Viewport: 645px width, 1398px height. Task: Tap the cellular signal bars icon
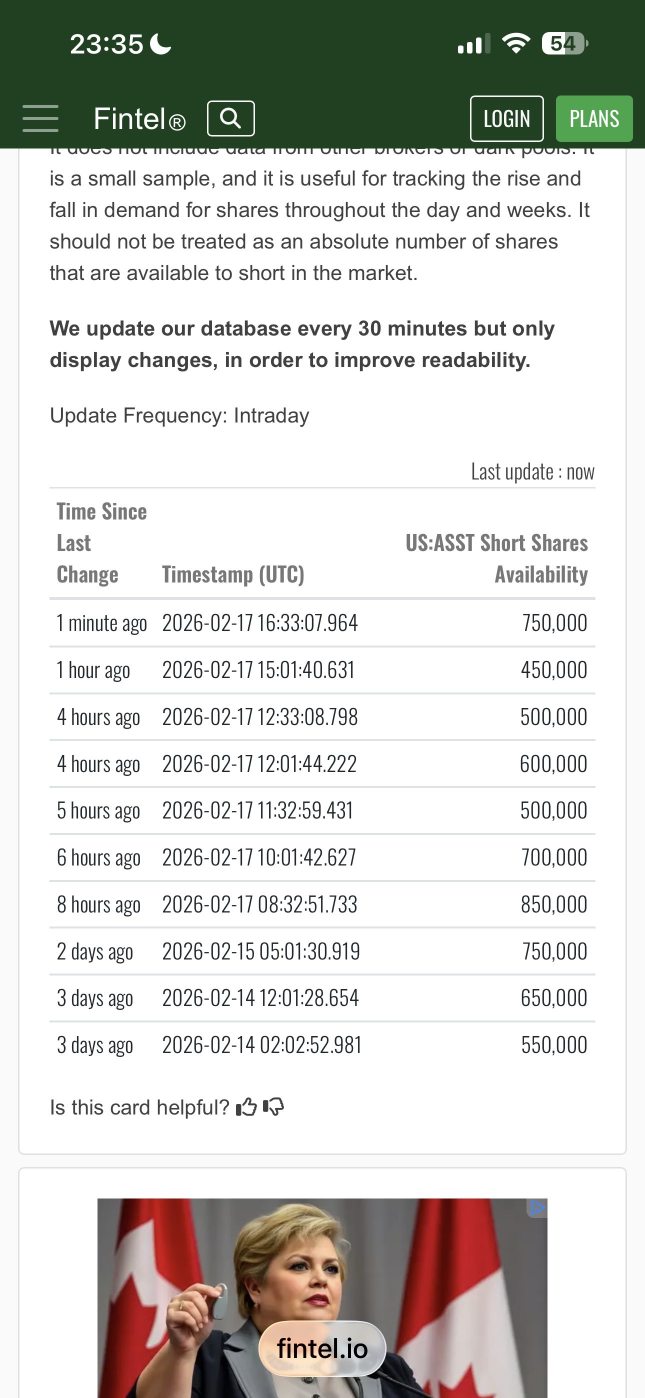[x=473, y=44]
